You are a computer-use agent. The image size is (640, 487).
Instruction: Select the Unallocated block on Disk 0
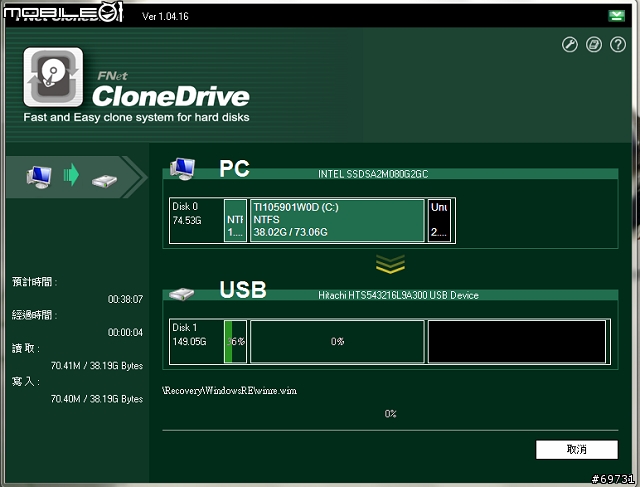tap(439, 220)
